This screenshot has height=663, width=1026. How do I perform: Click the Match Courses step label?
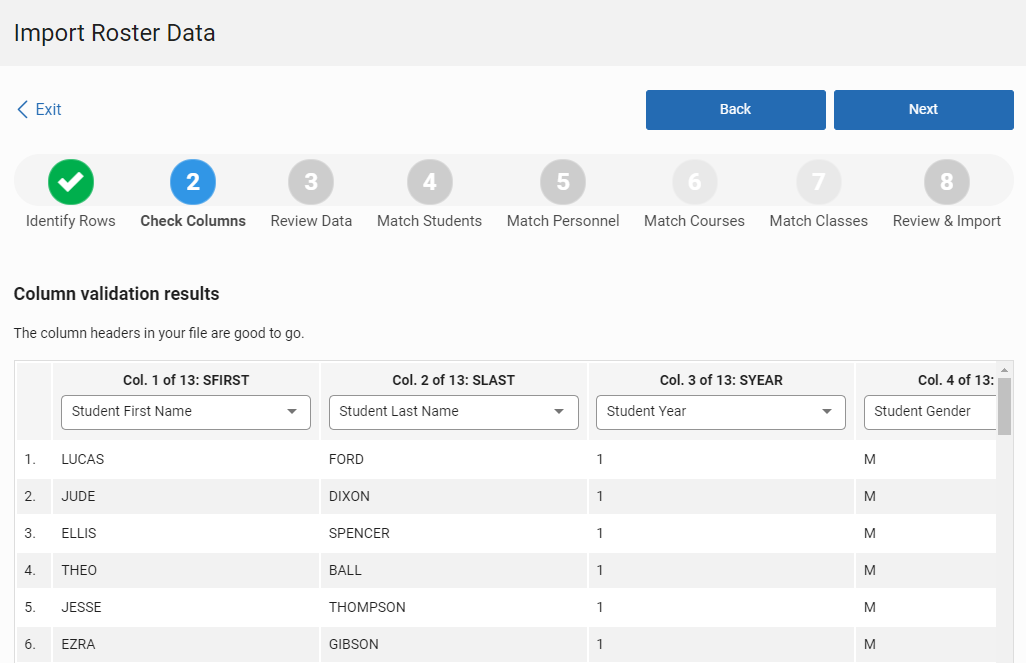694,221
